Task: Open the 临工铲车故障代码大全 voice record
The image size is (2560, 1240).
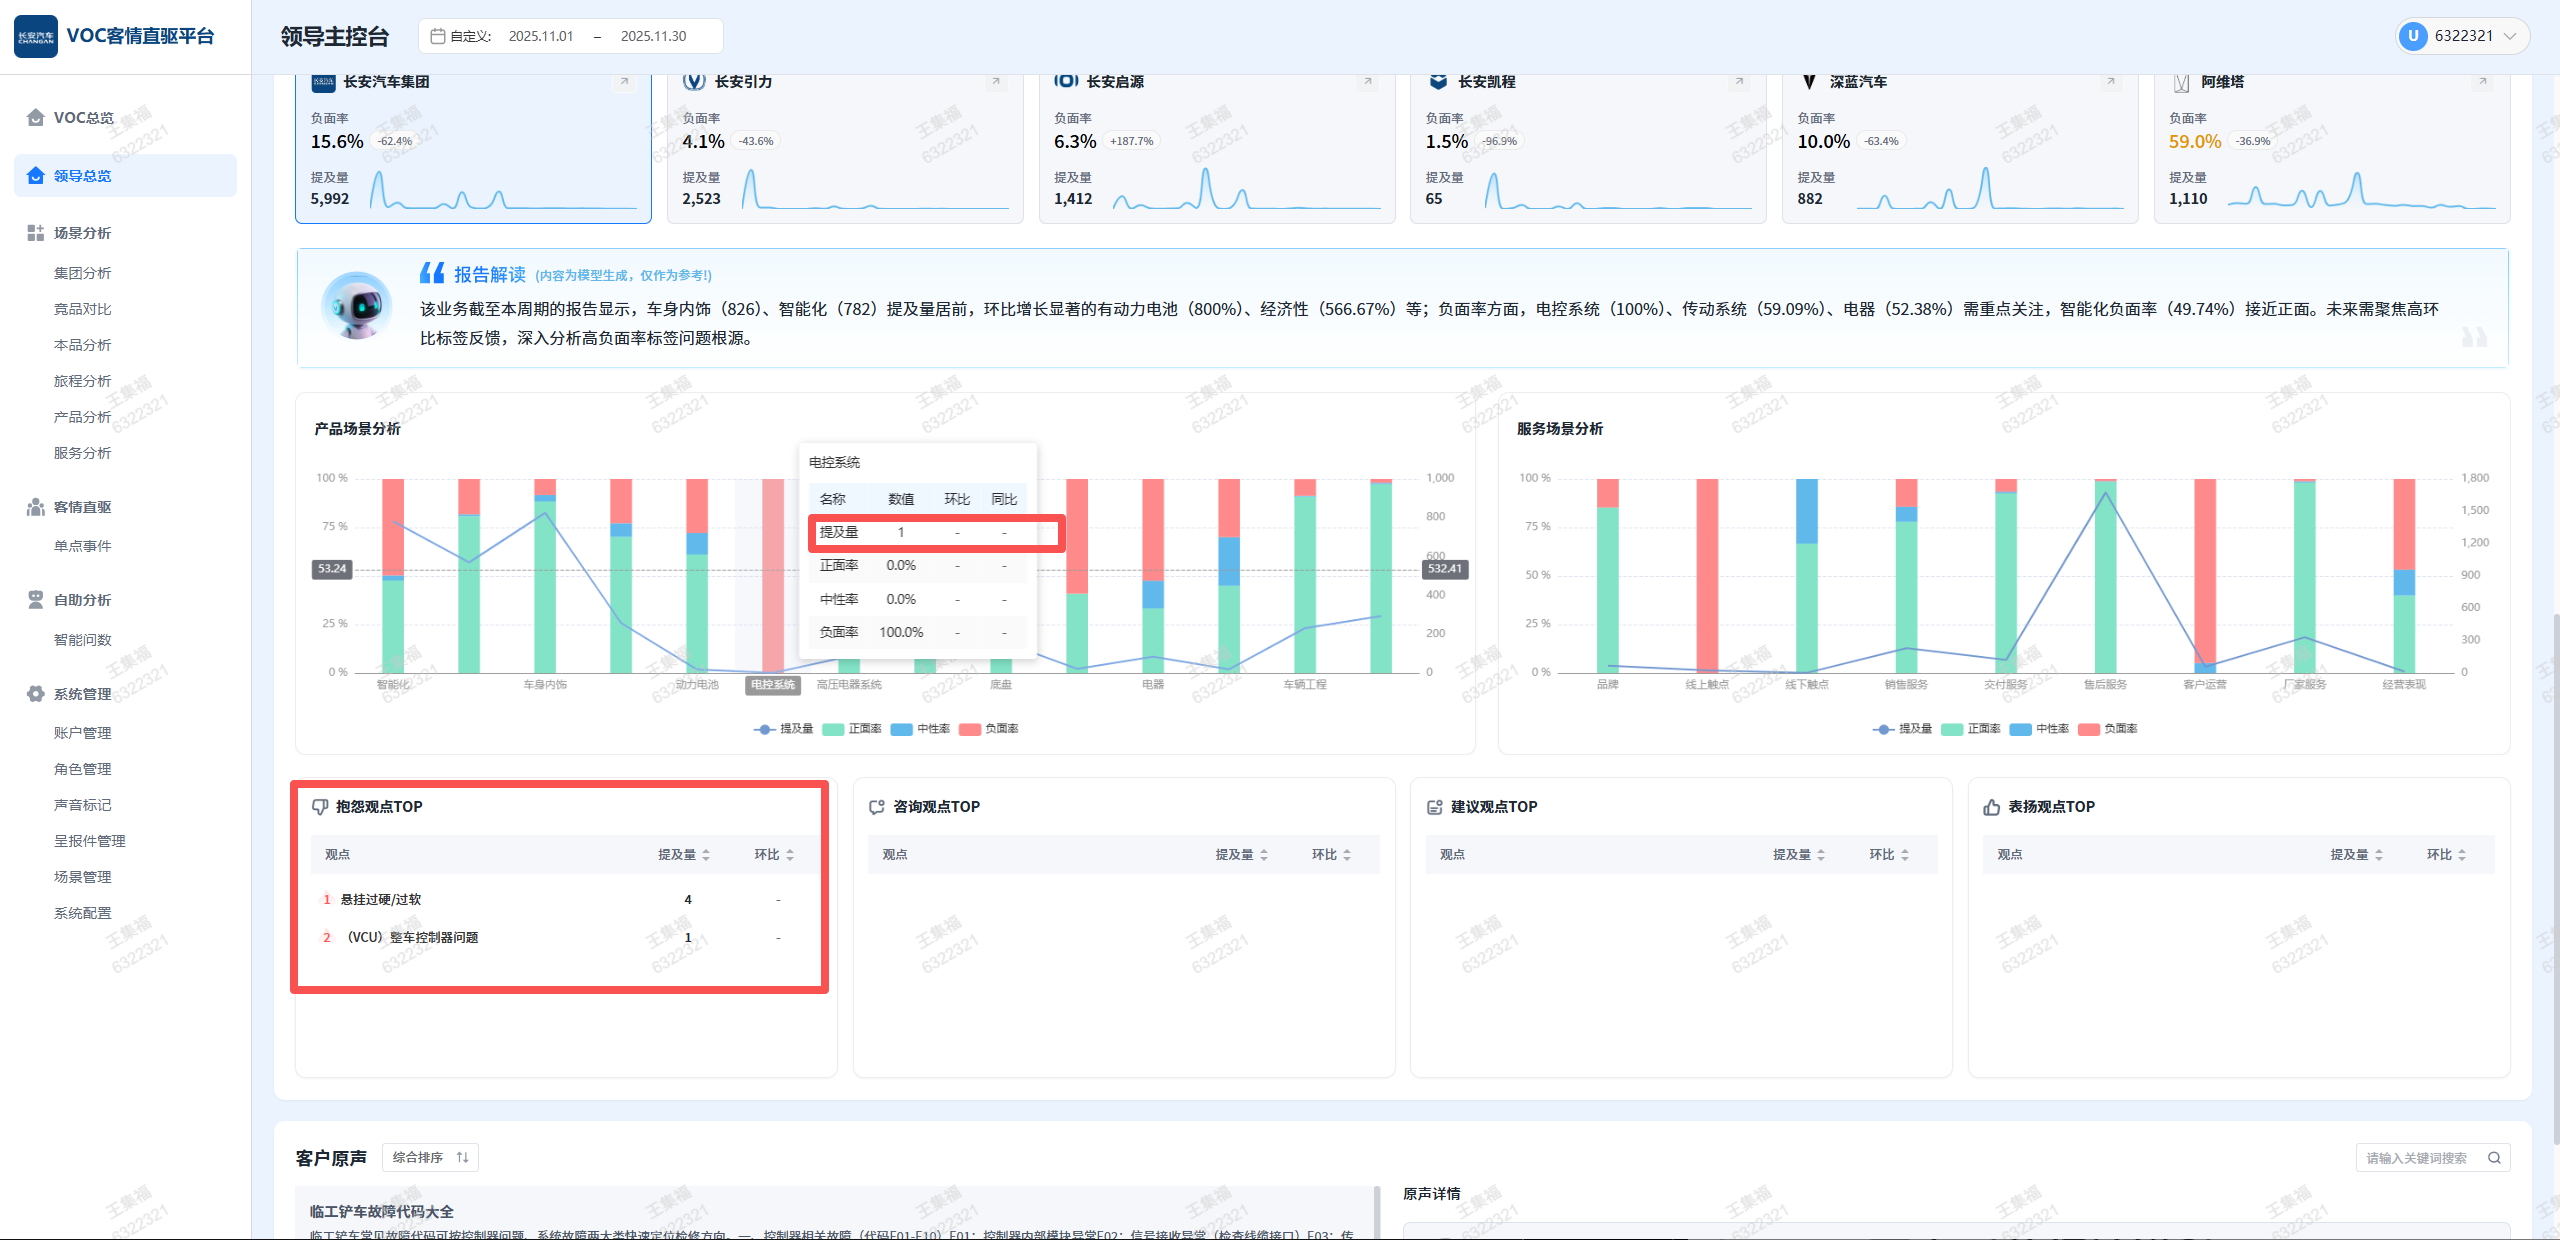Action: (382, 1211)
